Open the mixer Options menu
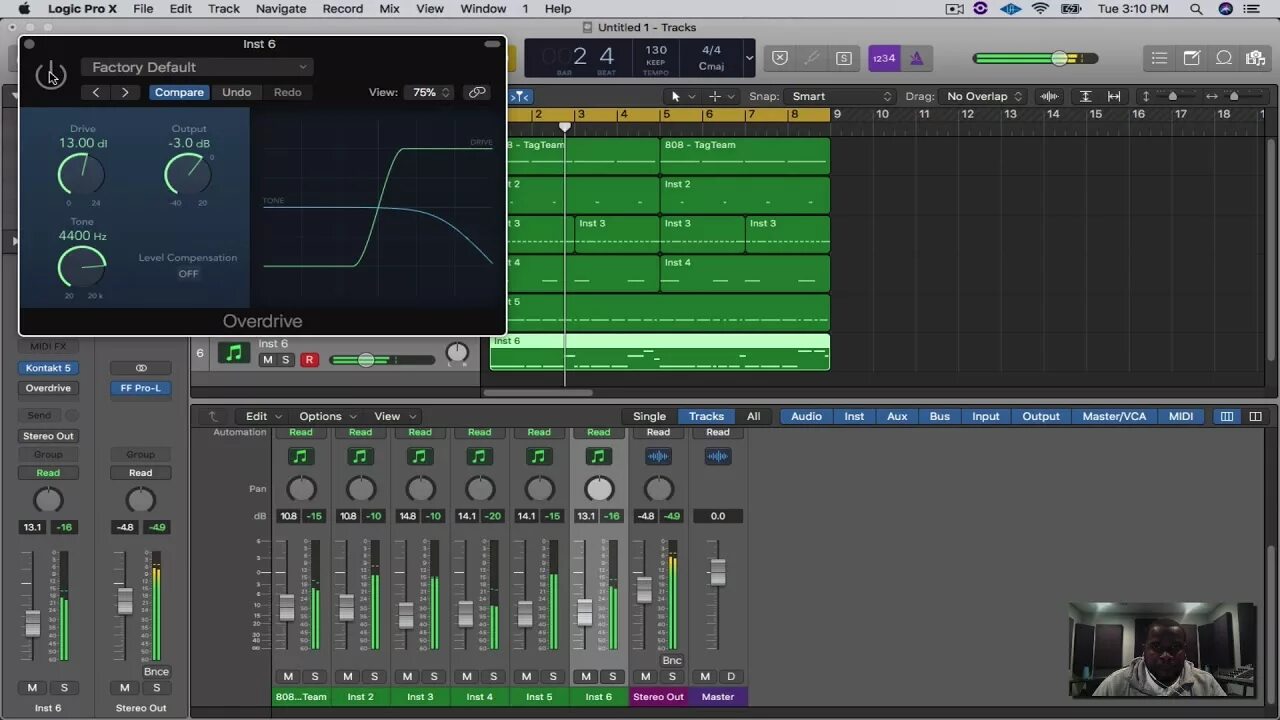The height and width of the screenshot is (720, 1280). tap(326, 416)
